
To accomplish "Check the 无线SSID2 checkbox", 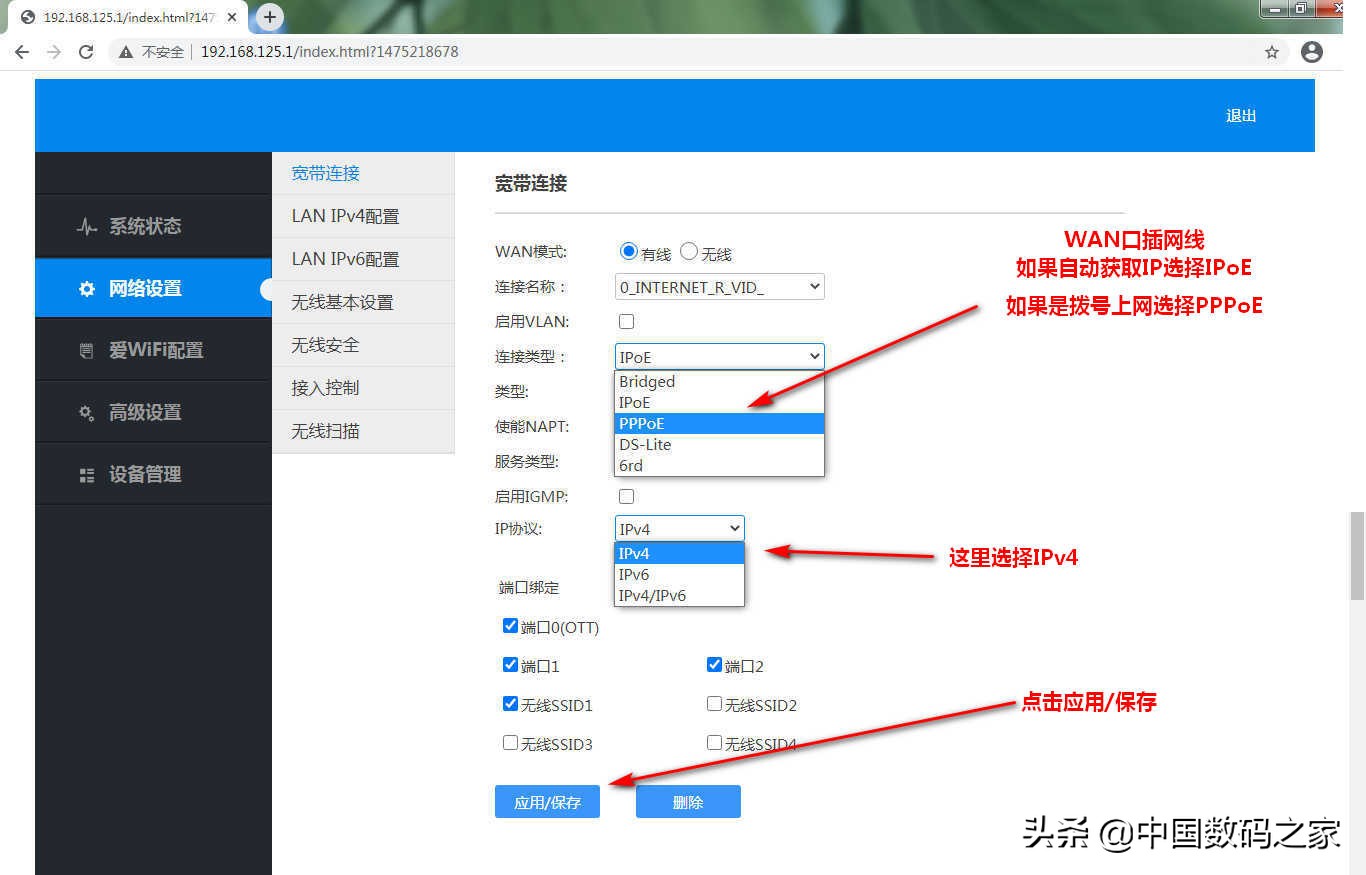I will [x=713, y=703].
